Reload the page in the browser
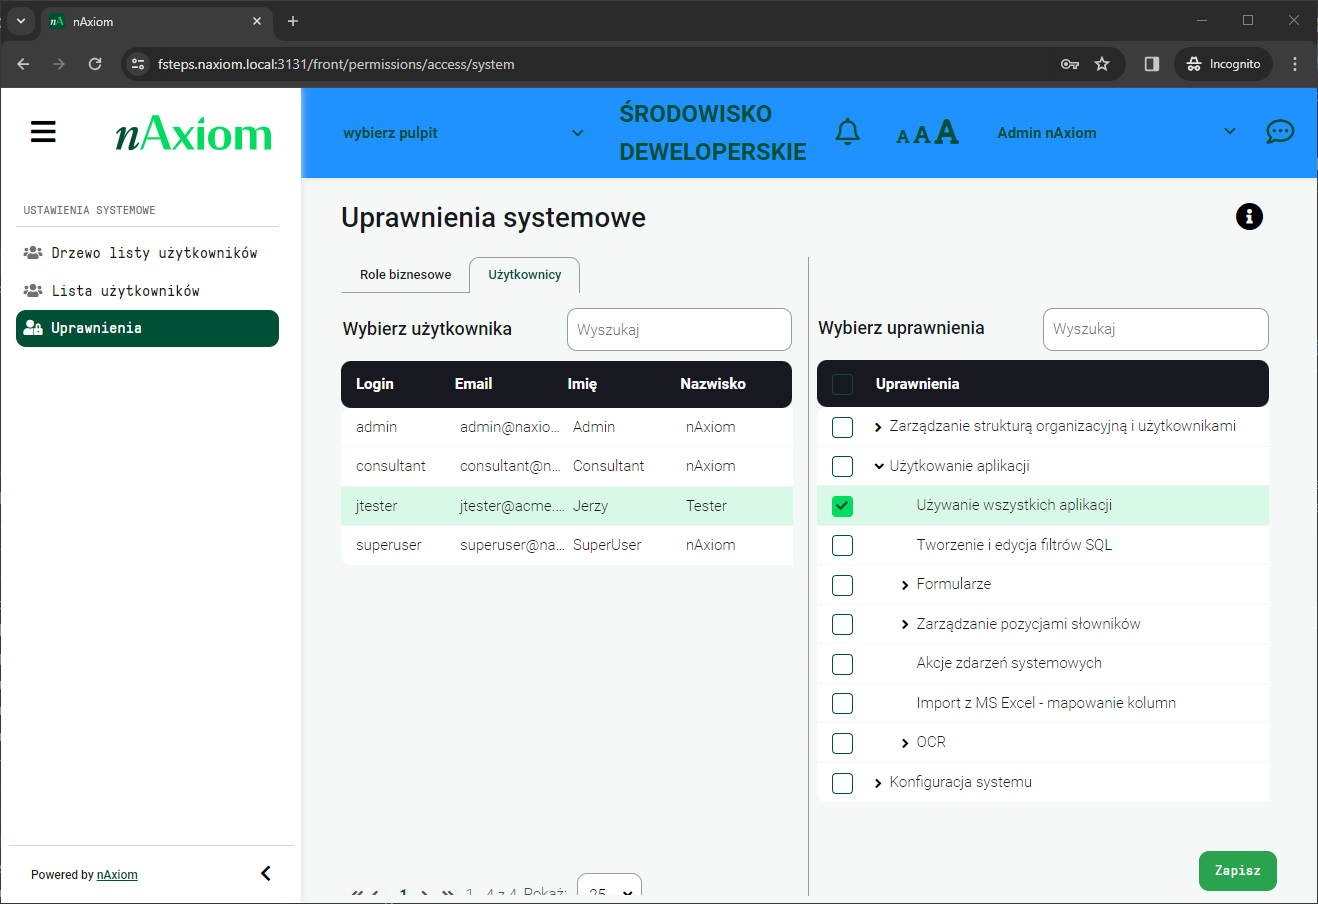The height and width of the screenshot is (904, 1318). coord(95,64)
